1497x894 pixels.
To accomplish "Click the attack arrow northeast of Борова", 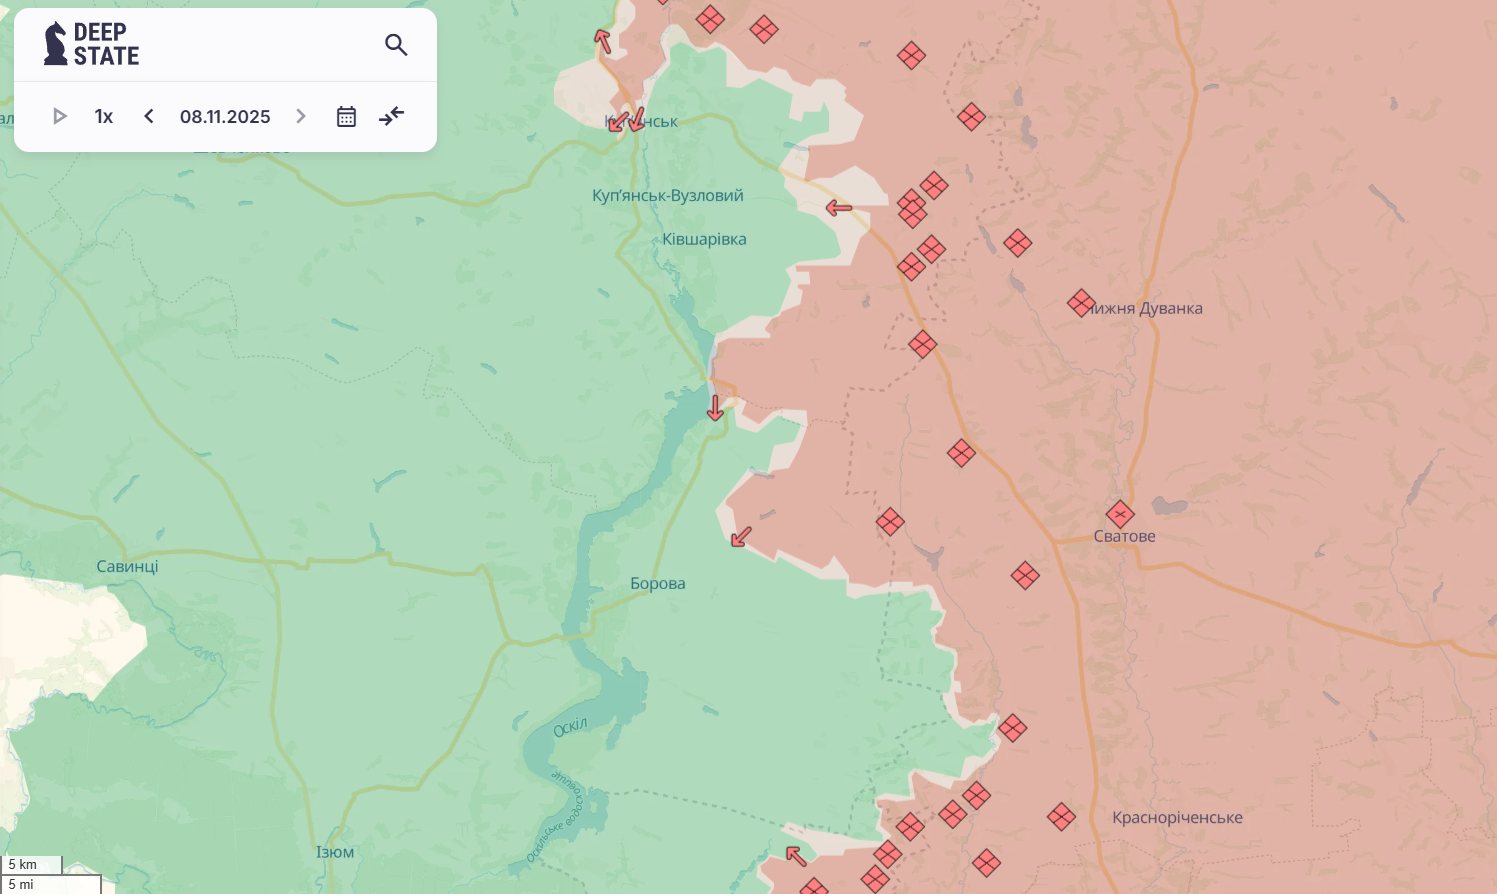I will tap(741, 537).
